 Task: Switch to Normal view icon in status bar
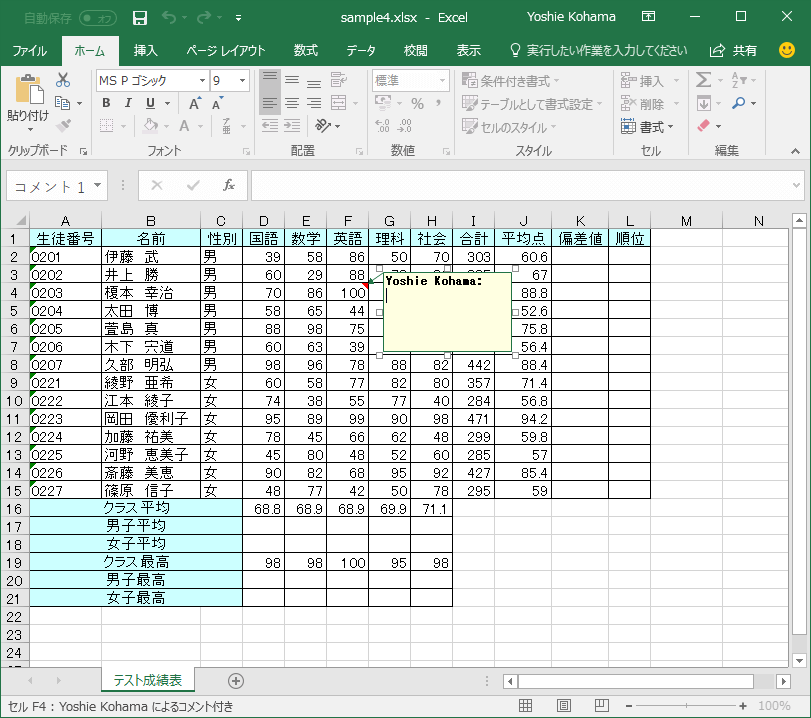click(525, 706)
